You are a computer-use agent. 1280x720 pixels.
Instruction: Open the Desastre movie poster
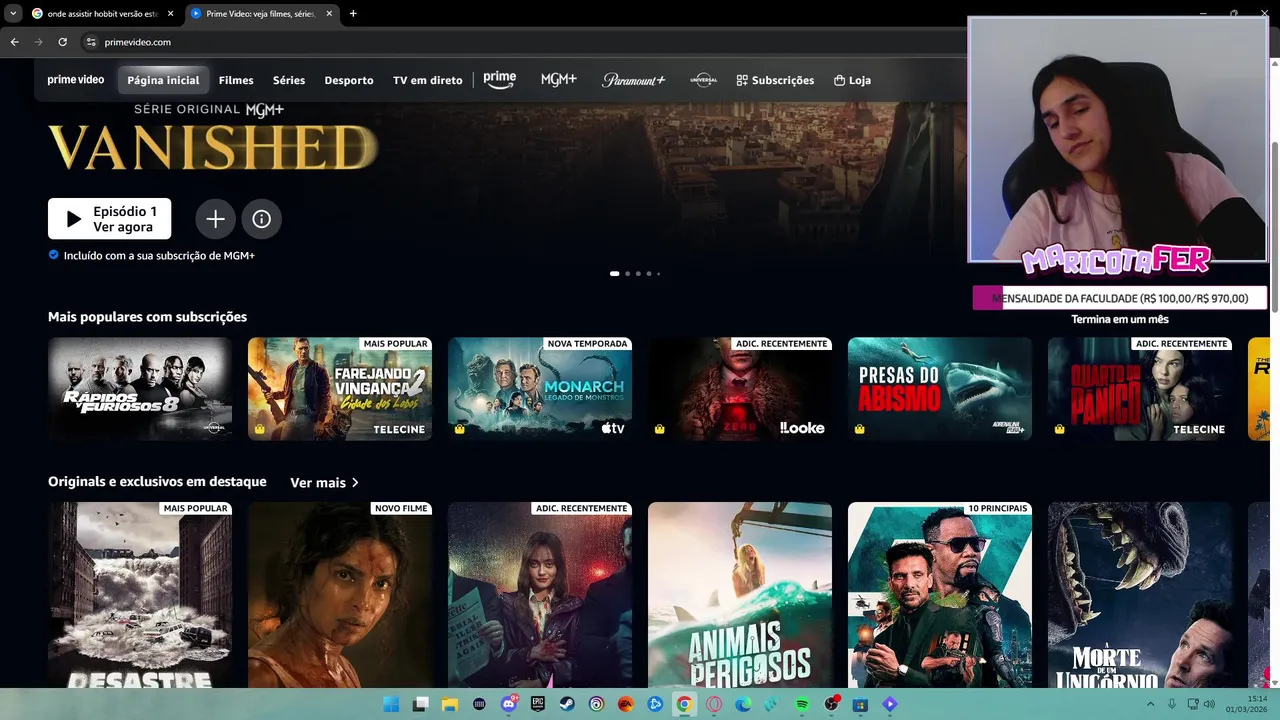(x=140, y=595)
